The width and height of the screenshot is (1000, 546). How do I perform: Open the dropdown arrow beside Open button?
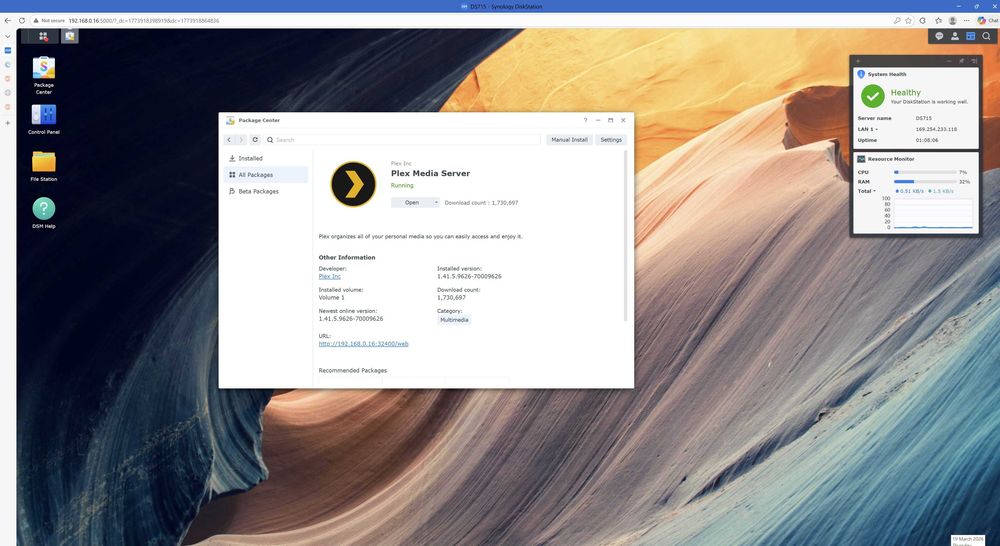point(436,202)
